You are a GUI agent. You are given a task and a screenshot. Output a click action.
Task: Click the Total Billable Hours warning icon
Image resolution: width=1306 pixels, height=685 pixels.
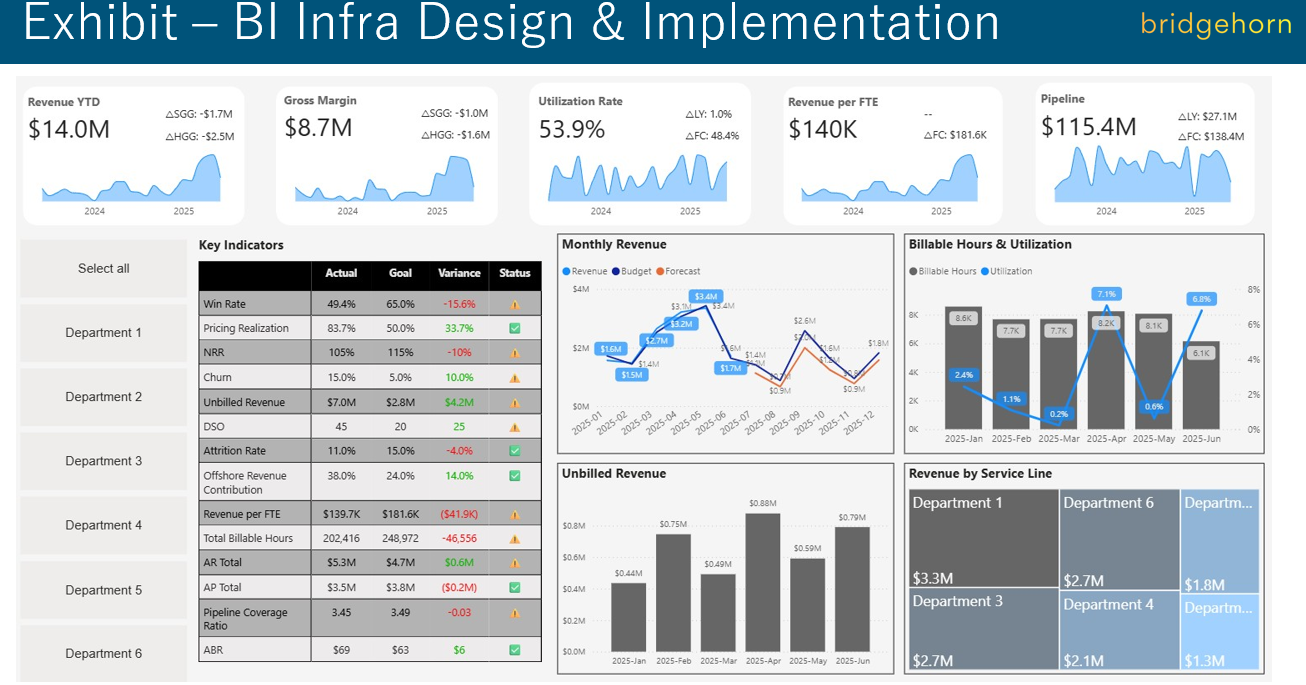[515, 538]
